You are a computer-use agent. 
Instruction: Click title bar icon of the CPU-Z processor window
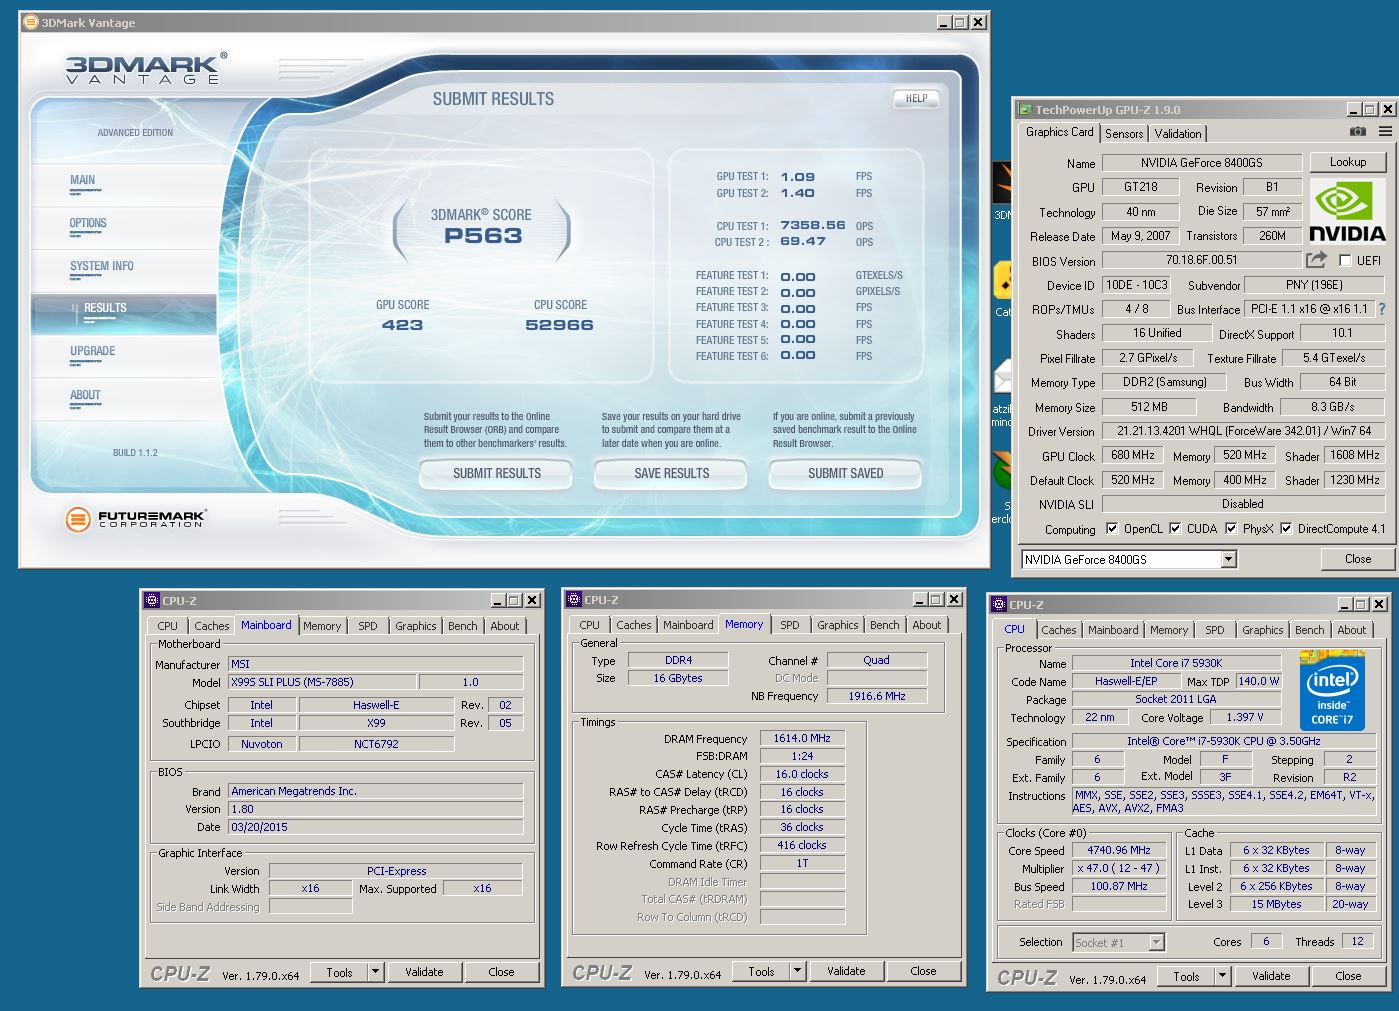pos(998,604)
